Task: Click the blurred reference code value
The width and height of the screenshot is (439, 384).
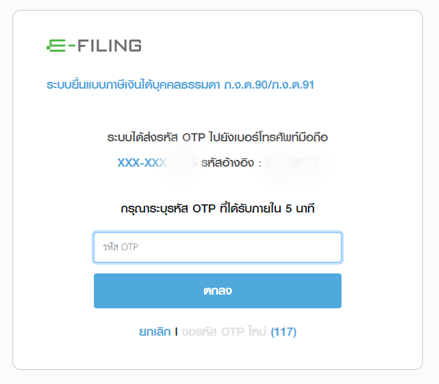Action: pos(293,163)
